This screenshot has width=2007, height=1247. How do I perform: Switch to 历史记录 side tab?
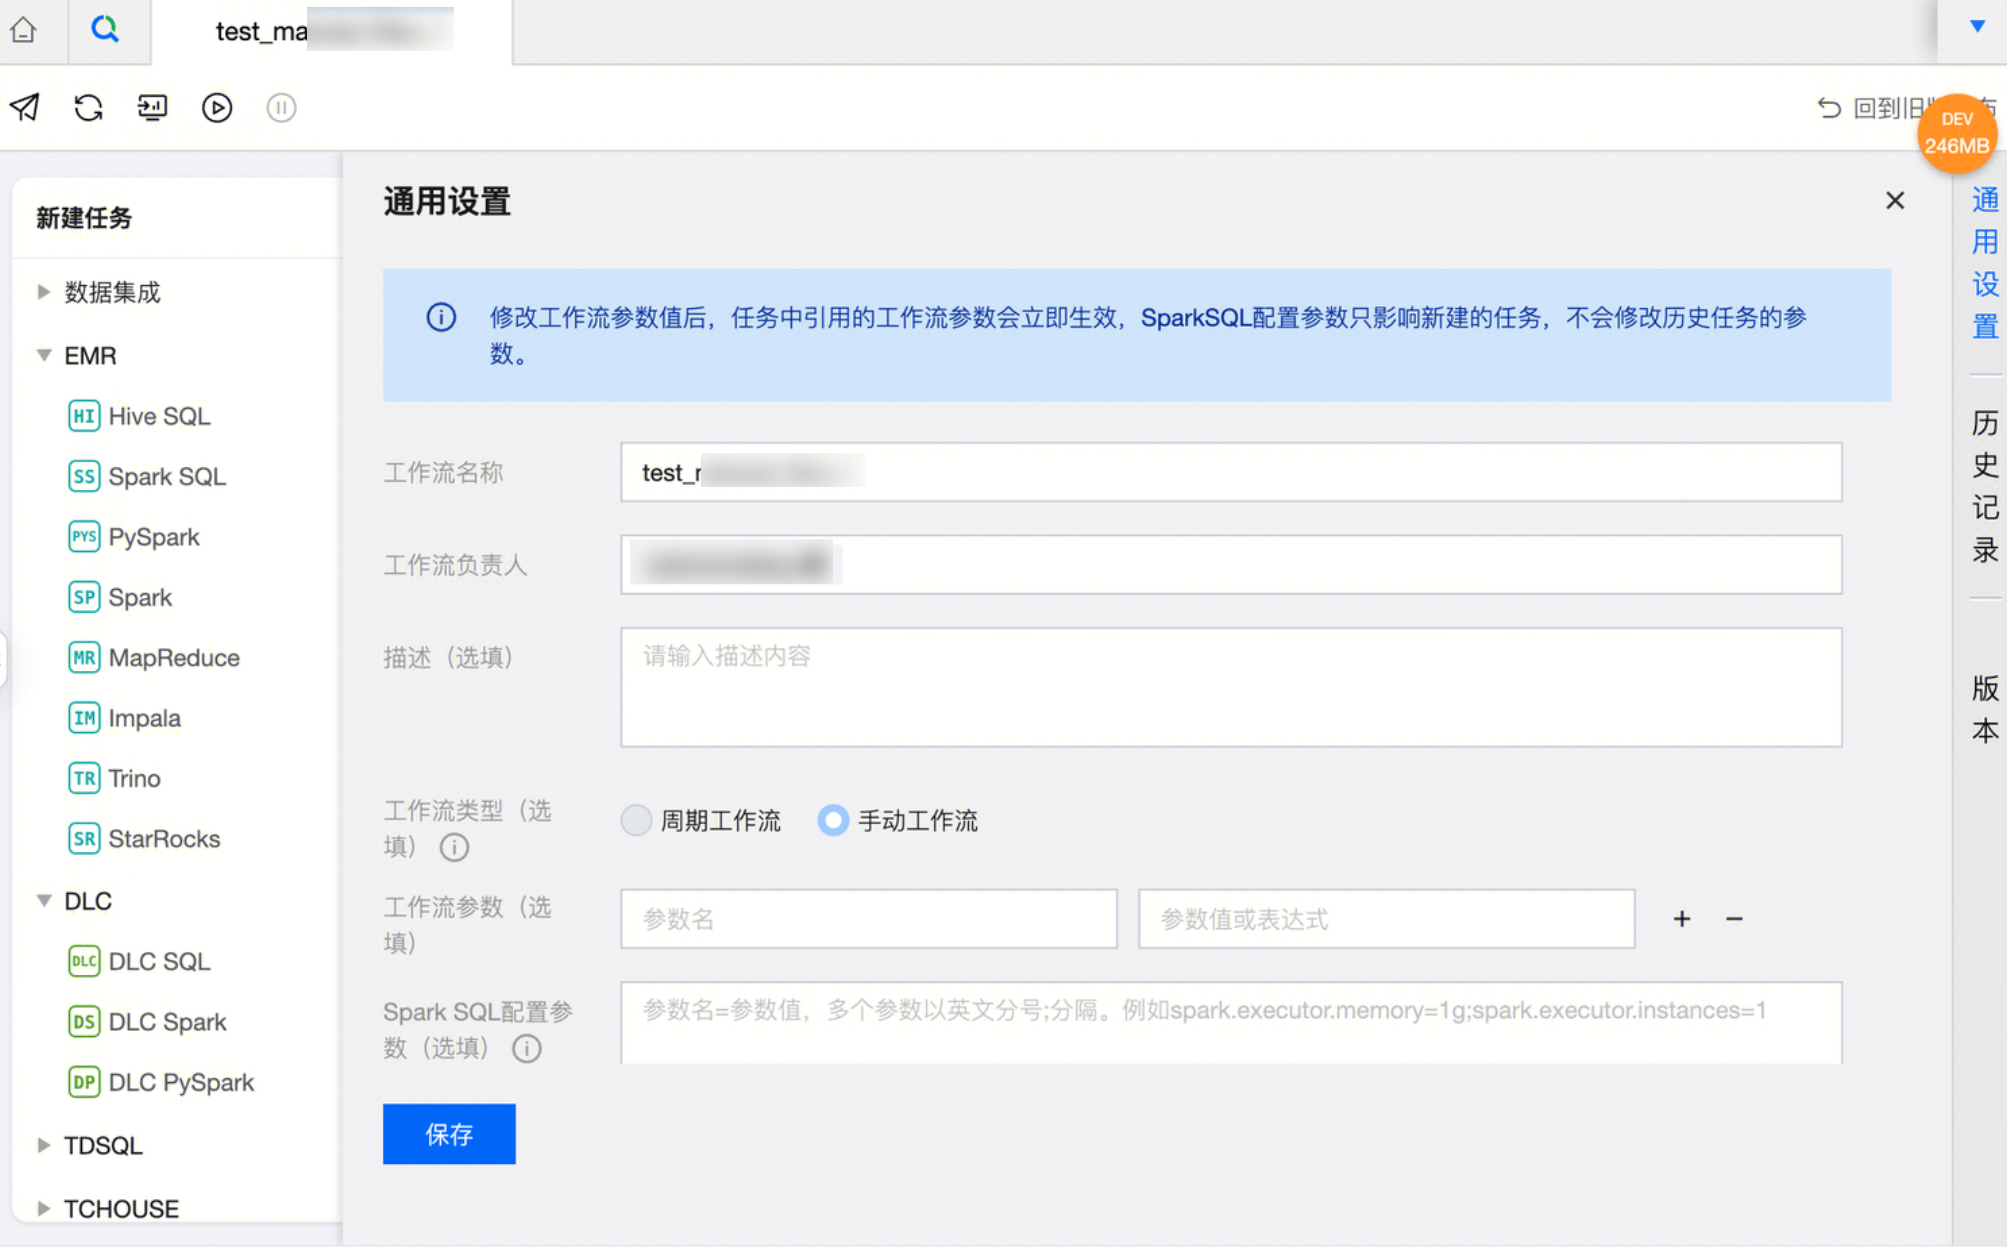1985,486
